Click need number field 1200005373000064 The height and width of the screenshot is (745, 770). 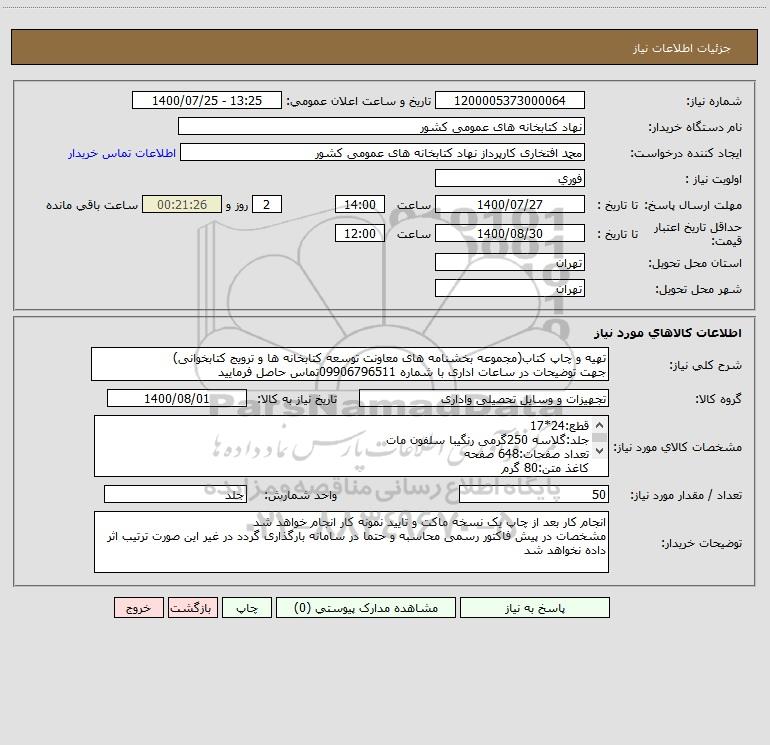coord(510,100)
